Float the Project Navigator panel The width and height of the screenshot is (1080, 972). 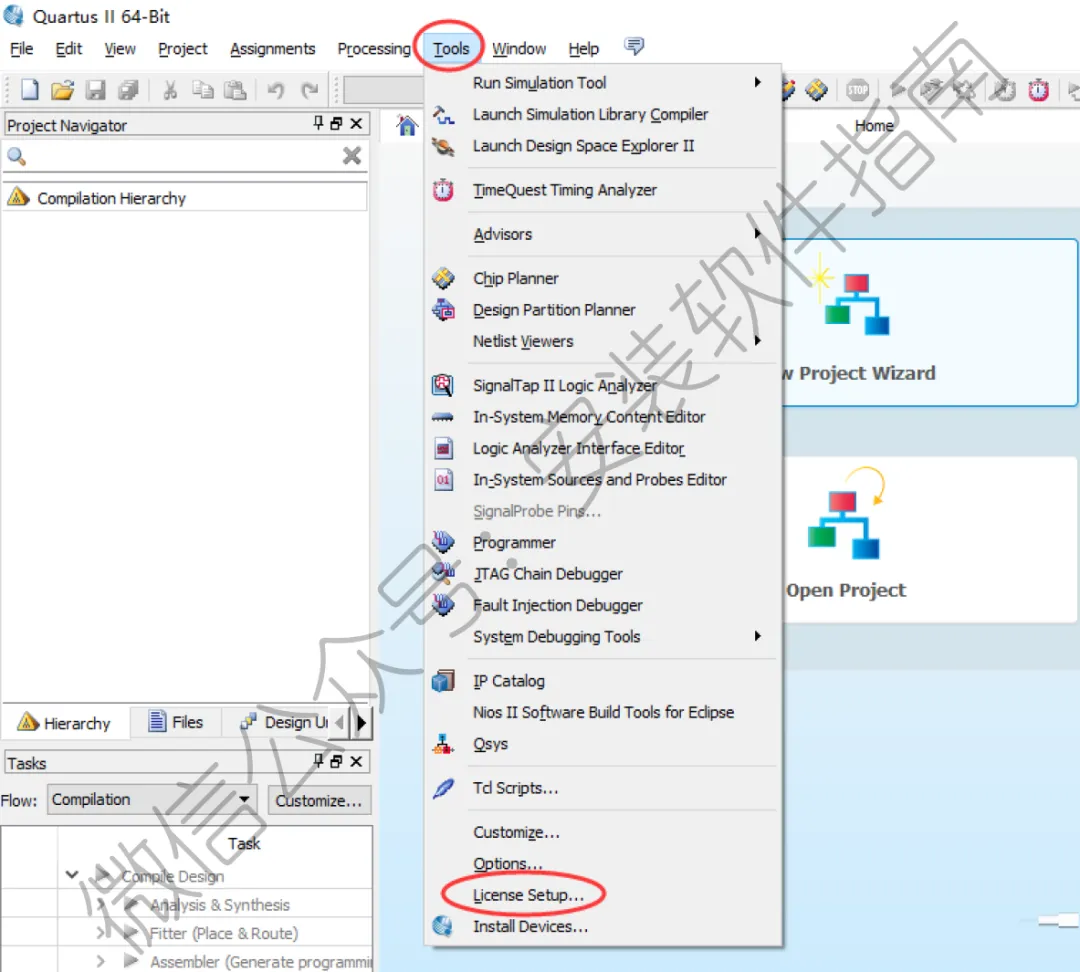(x=337, y=123)
